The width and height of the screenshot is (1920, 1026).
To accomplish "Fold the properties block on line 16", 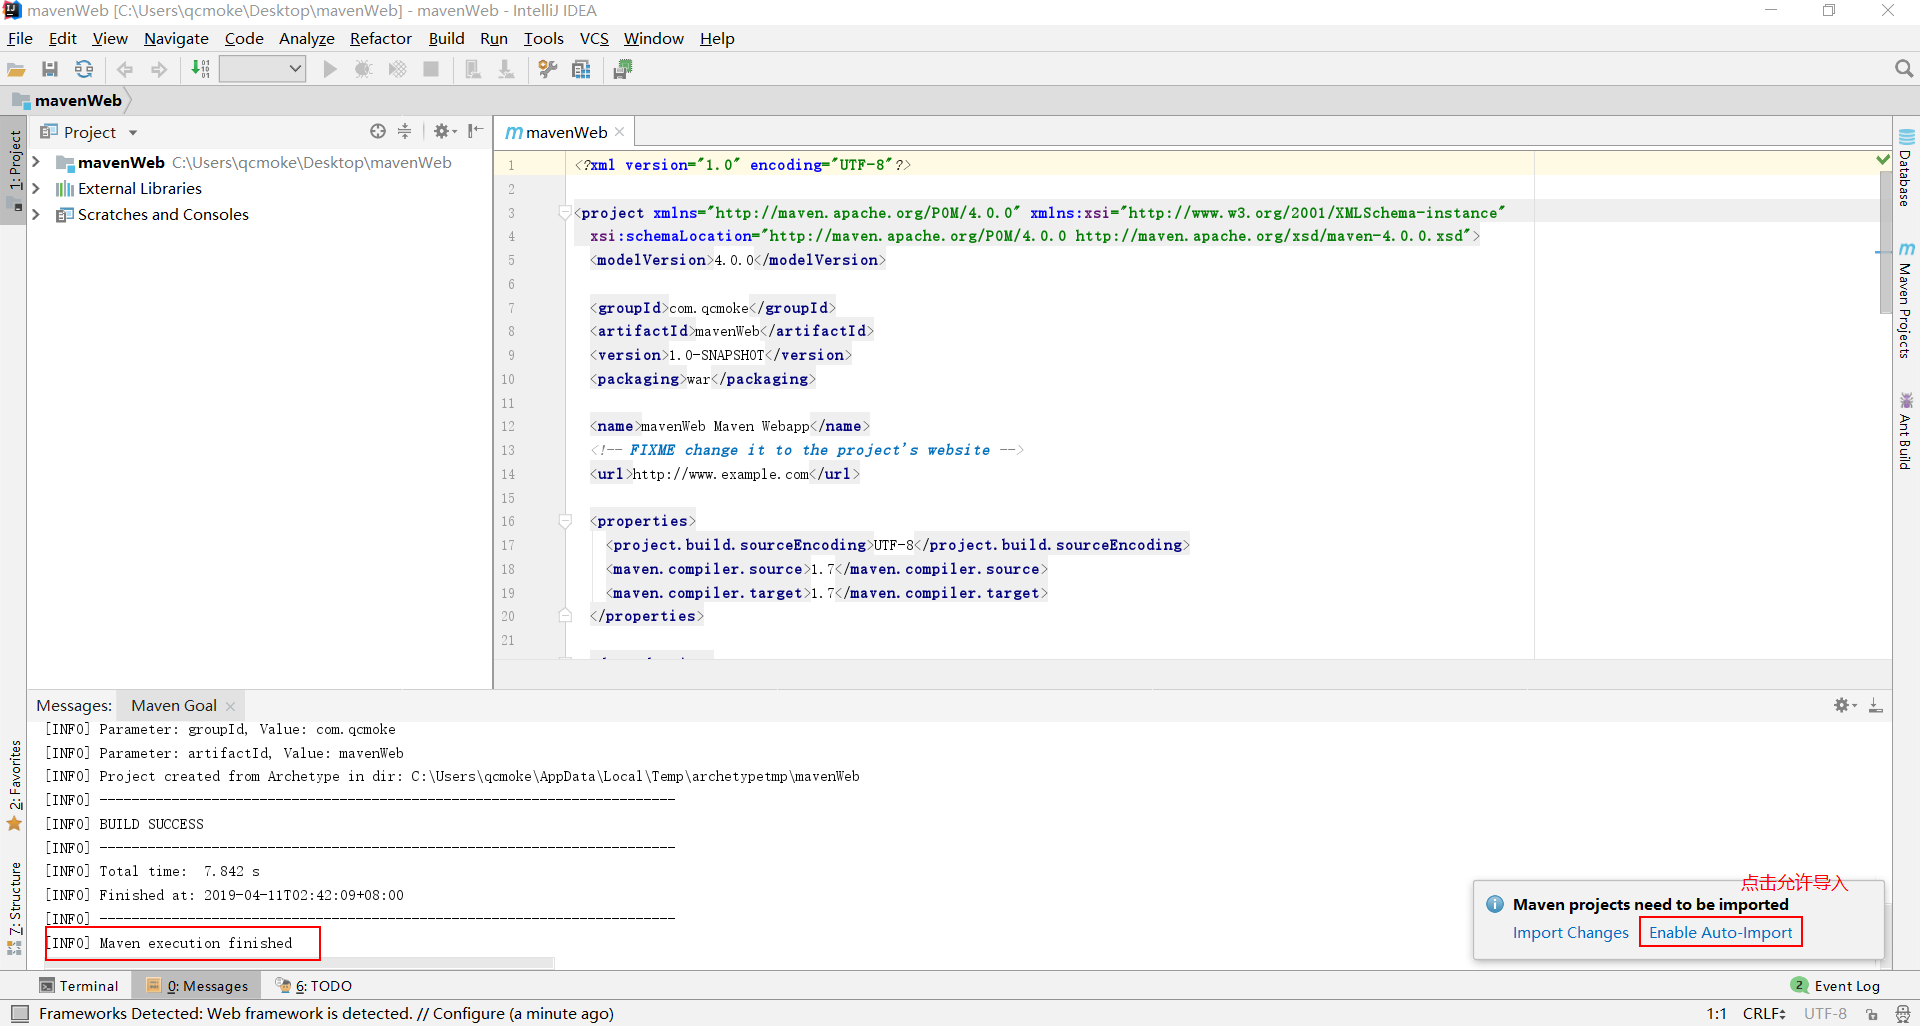I will (x=565, y=521).
